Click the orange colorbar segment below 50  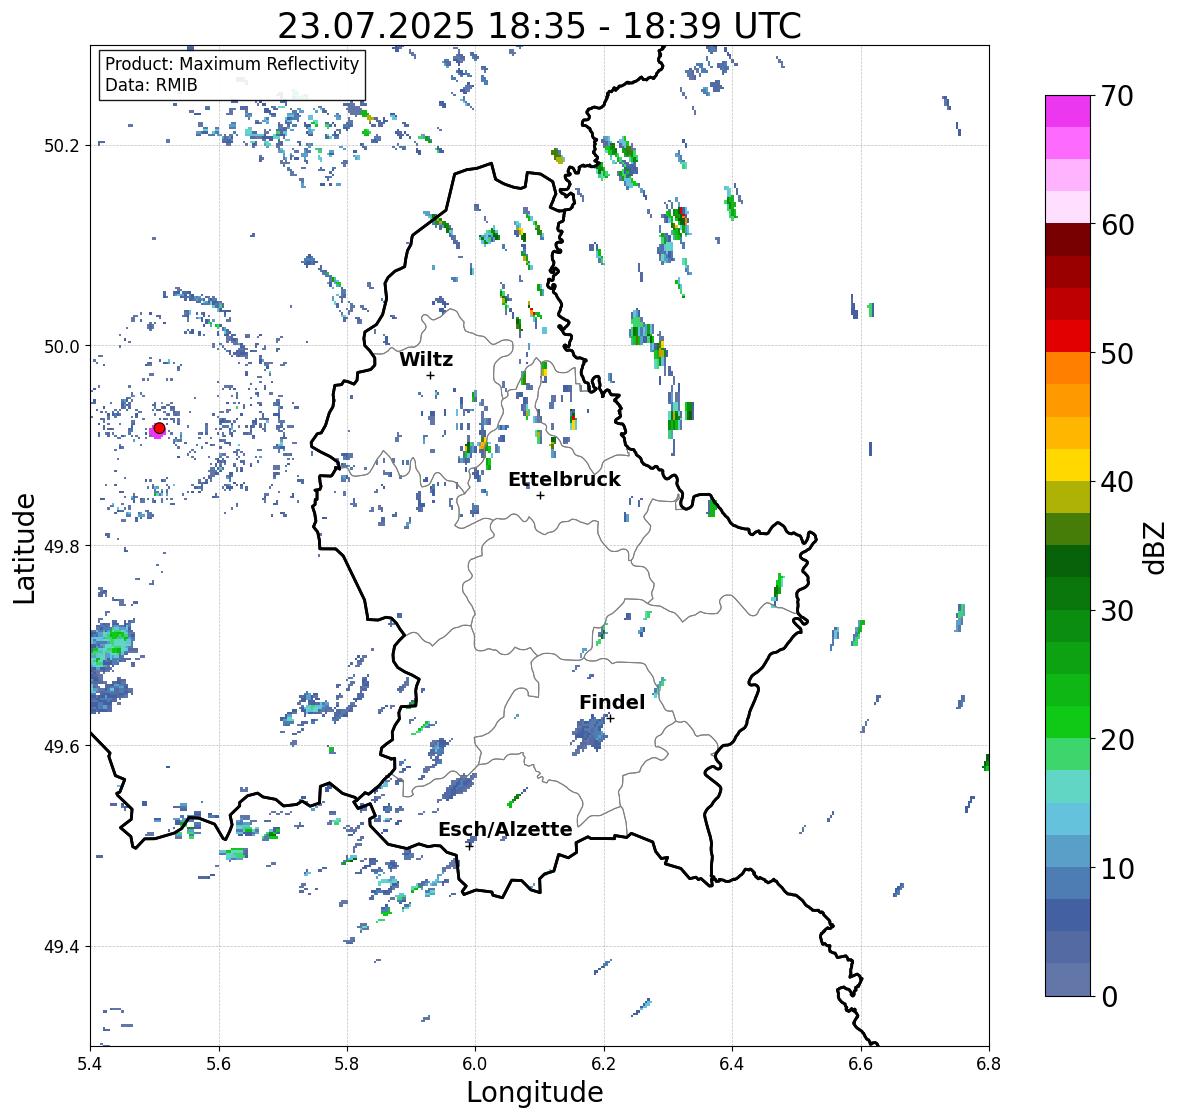[1068, 368]
